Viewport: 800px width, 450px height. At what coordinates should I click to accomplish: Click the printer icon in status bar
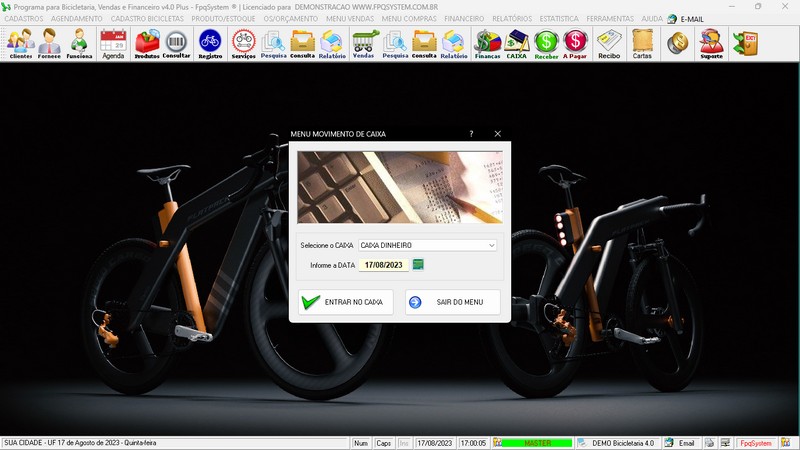pyautogui.click(x=709, y=443)
